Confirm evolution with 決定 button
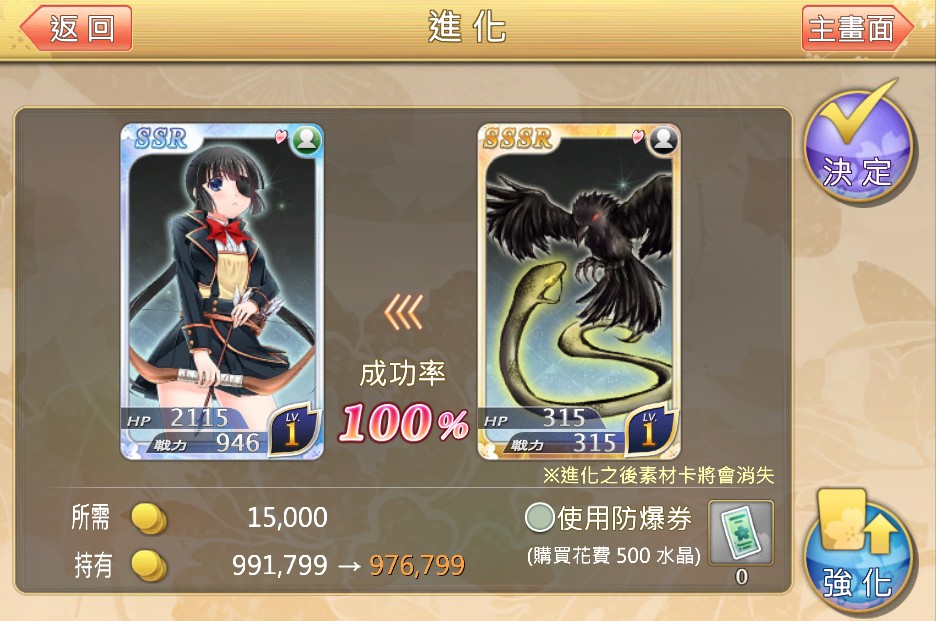The image size is (936, 621). click(x=857, y=143)
